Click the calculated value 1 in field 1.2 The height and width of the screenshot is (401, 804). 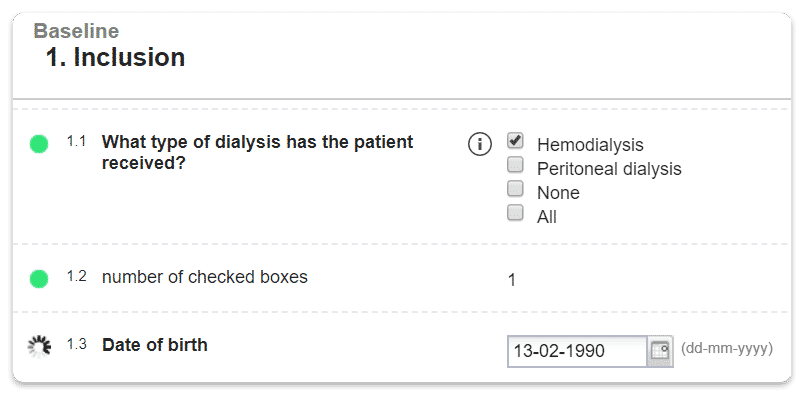pyautogui.click(x=511, y=280)
